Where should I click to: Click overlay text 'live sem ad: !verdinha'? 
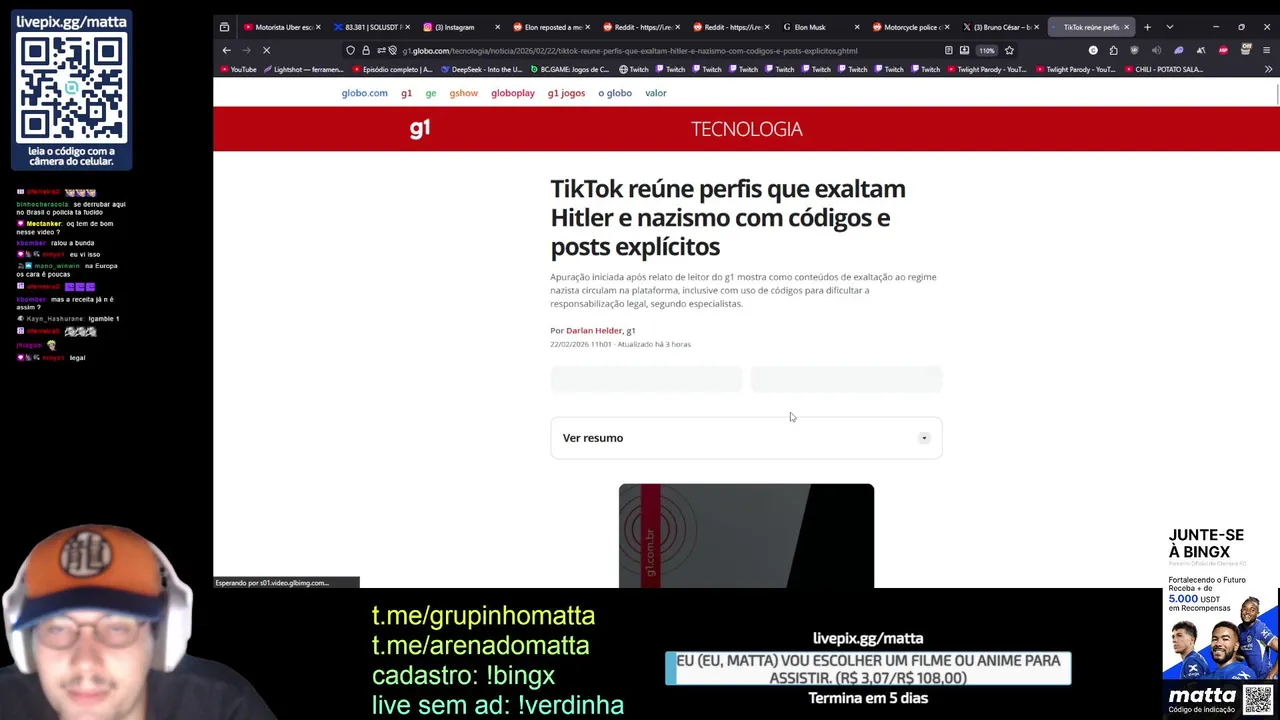(x=498, y=705)
